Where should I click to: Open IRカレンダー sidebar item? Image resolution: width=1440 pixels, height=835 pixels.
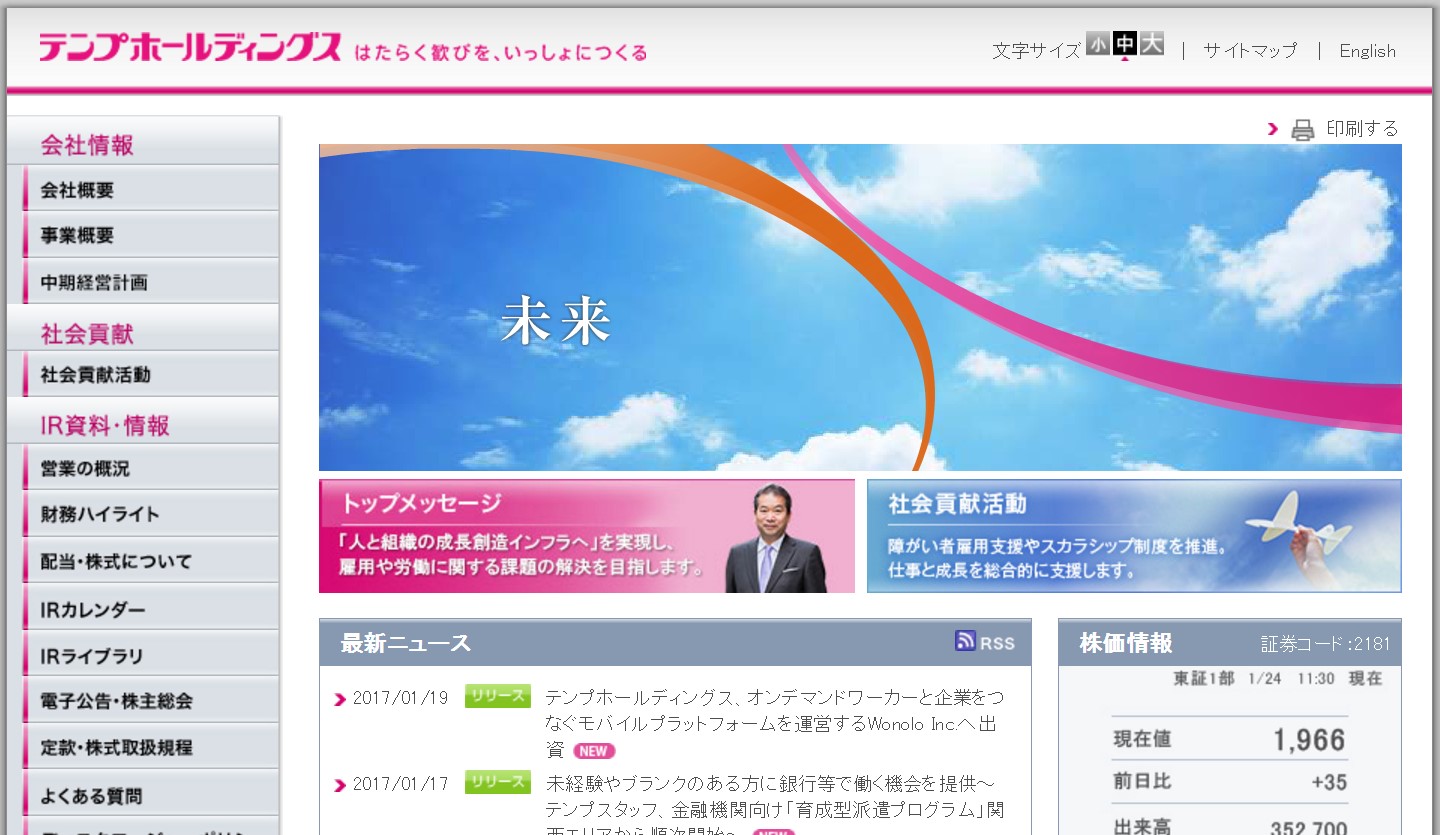click(150, 608)
